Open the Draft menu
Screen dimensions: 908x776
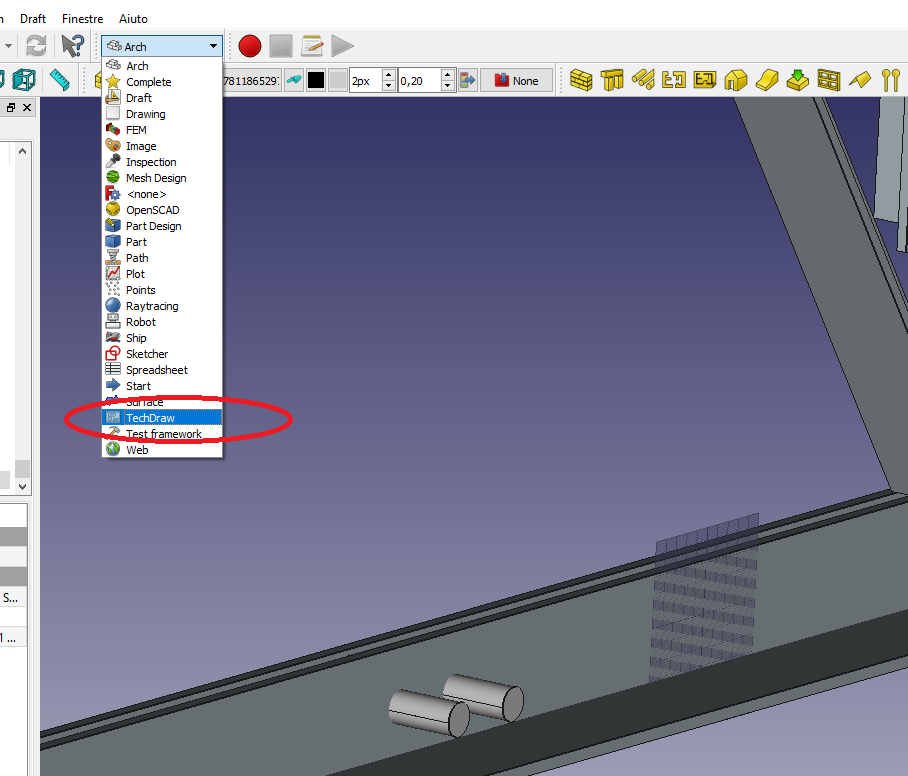click(x=33, y=19)
